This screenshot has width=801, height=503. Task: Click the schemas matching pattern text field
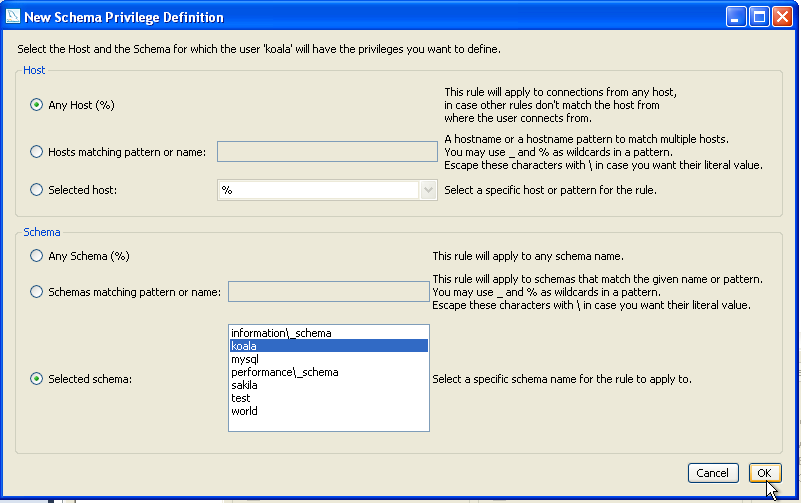(x=328, y=292)
